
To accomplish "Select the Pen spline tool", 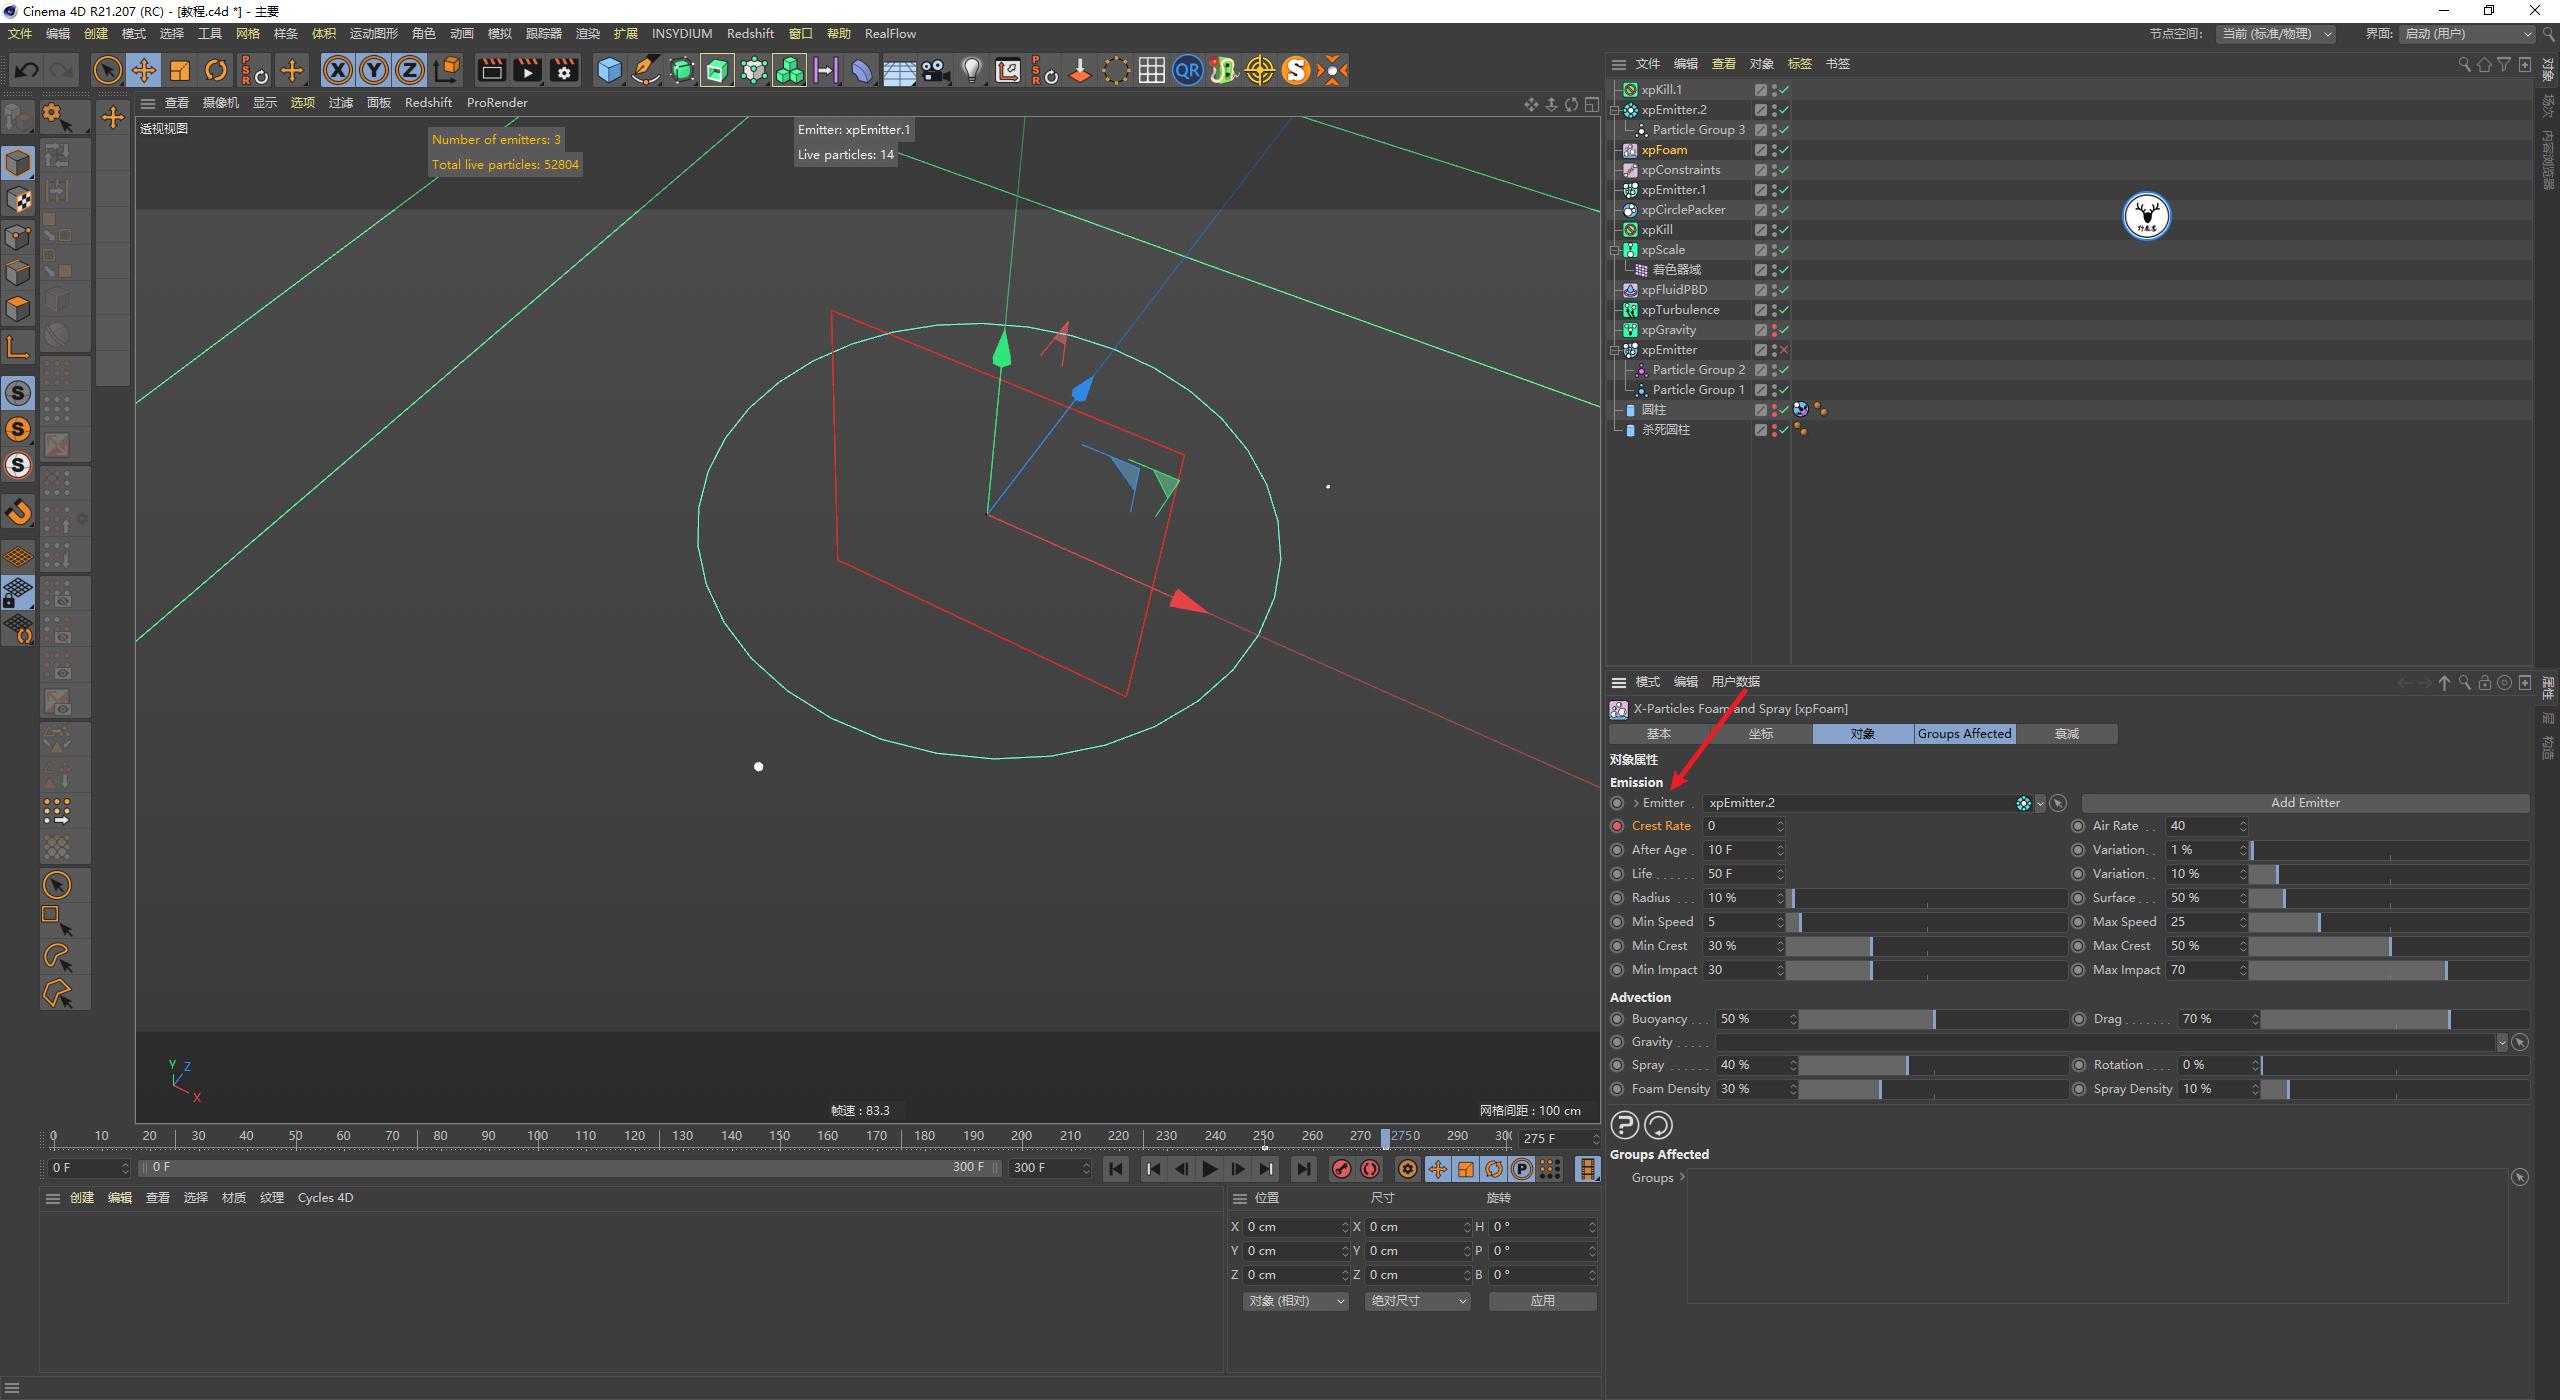I will click(645, 70).
